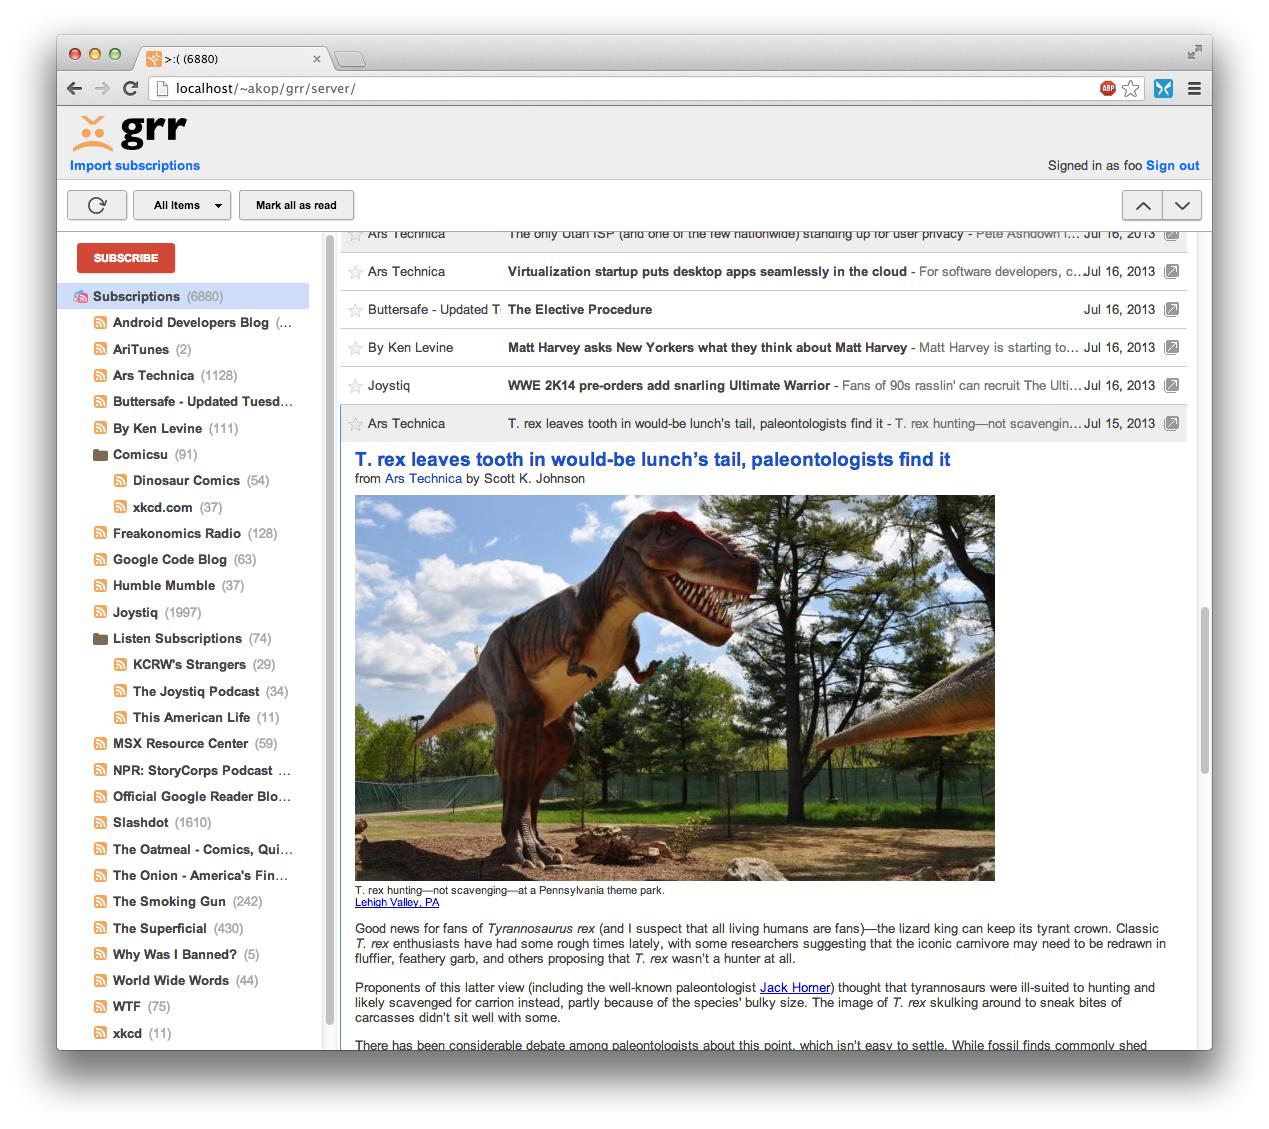This screenshot has height=1129, width=1269.
Task: Click RSS icon beside Slashdot feed
Action: 100,822
